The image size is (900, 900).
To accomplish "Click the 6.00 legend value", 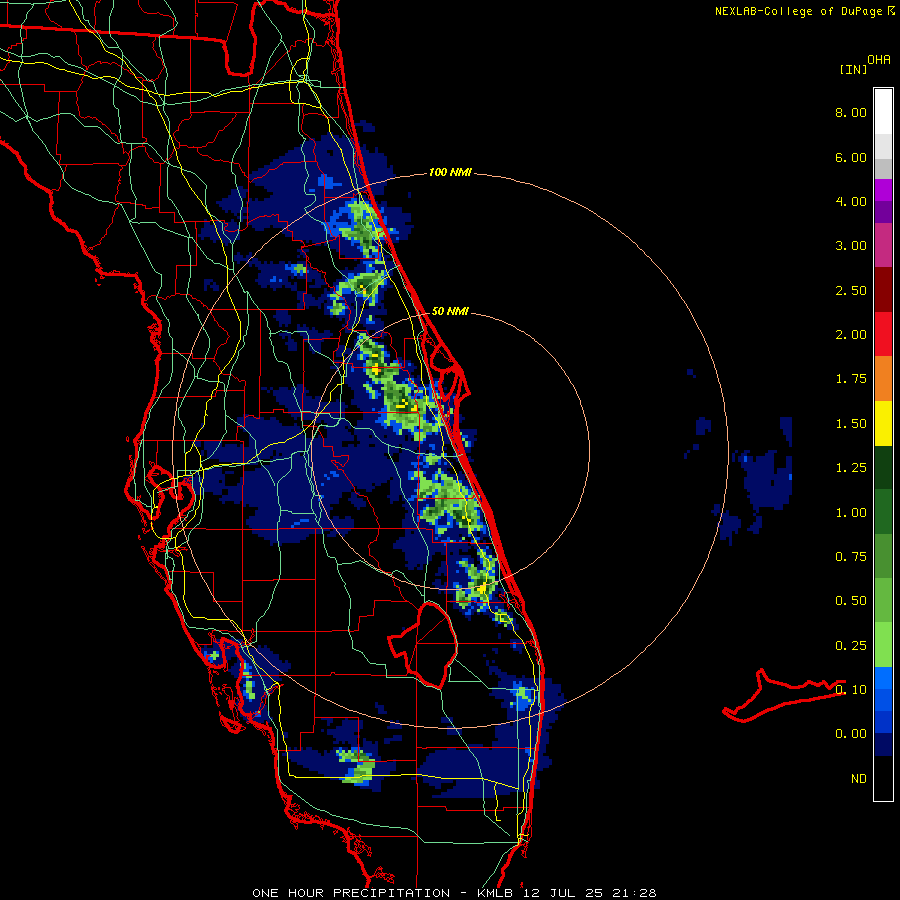I will click(x=851, y=157).
